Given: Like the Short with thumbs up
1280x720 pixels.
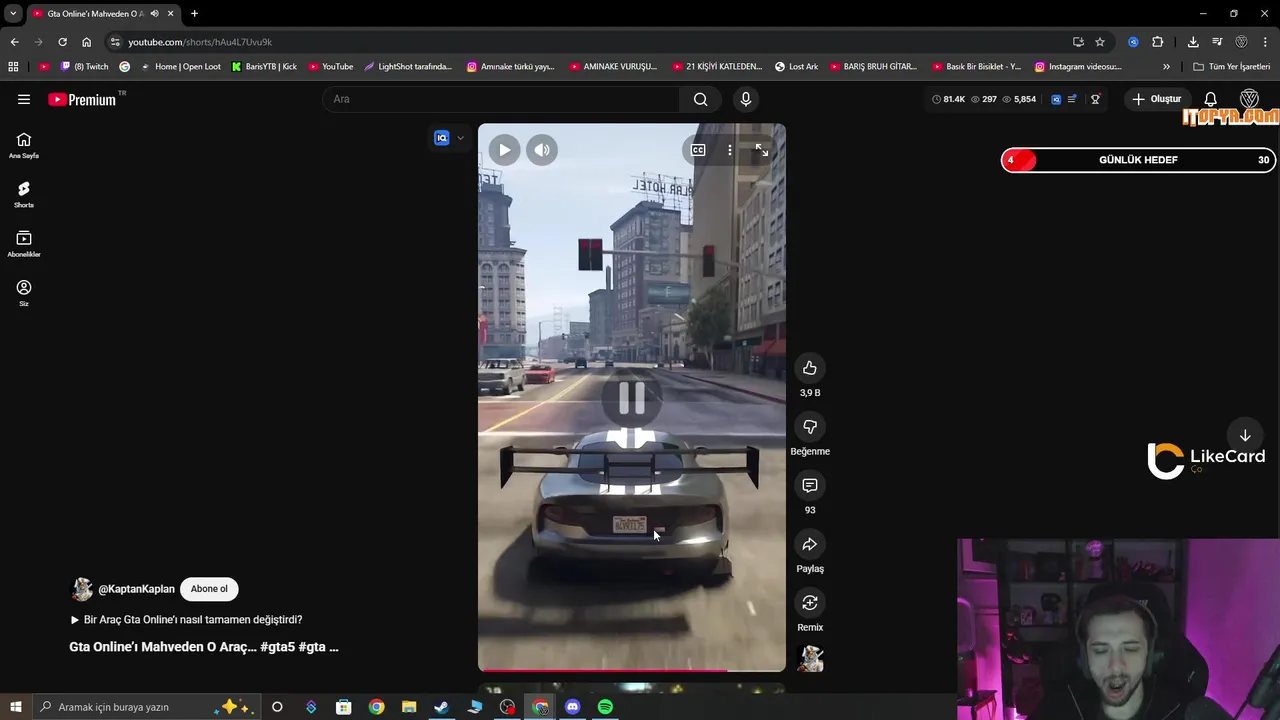Looking at the screenshot, I should point(810,368).
